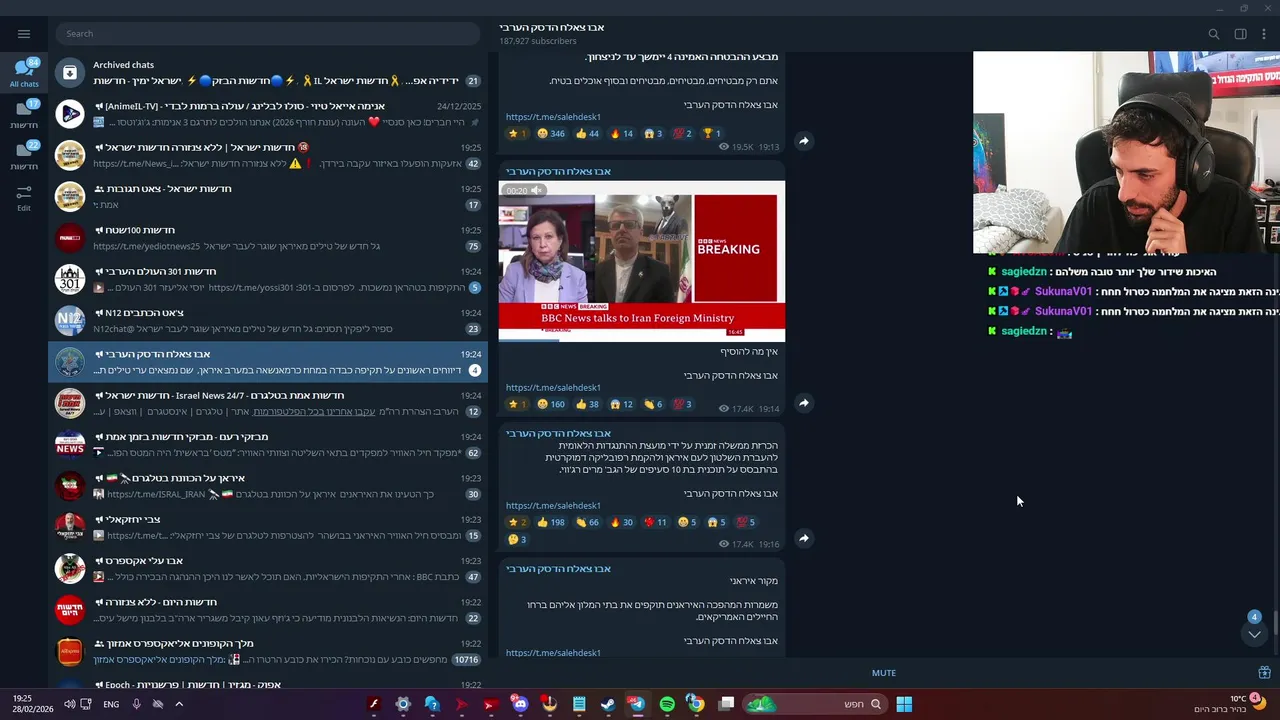This screenshot has width=1280, height=720.
Task: Open chat Israel News 24/7
Action: pyautogui.click(x=268, y=403)
